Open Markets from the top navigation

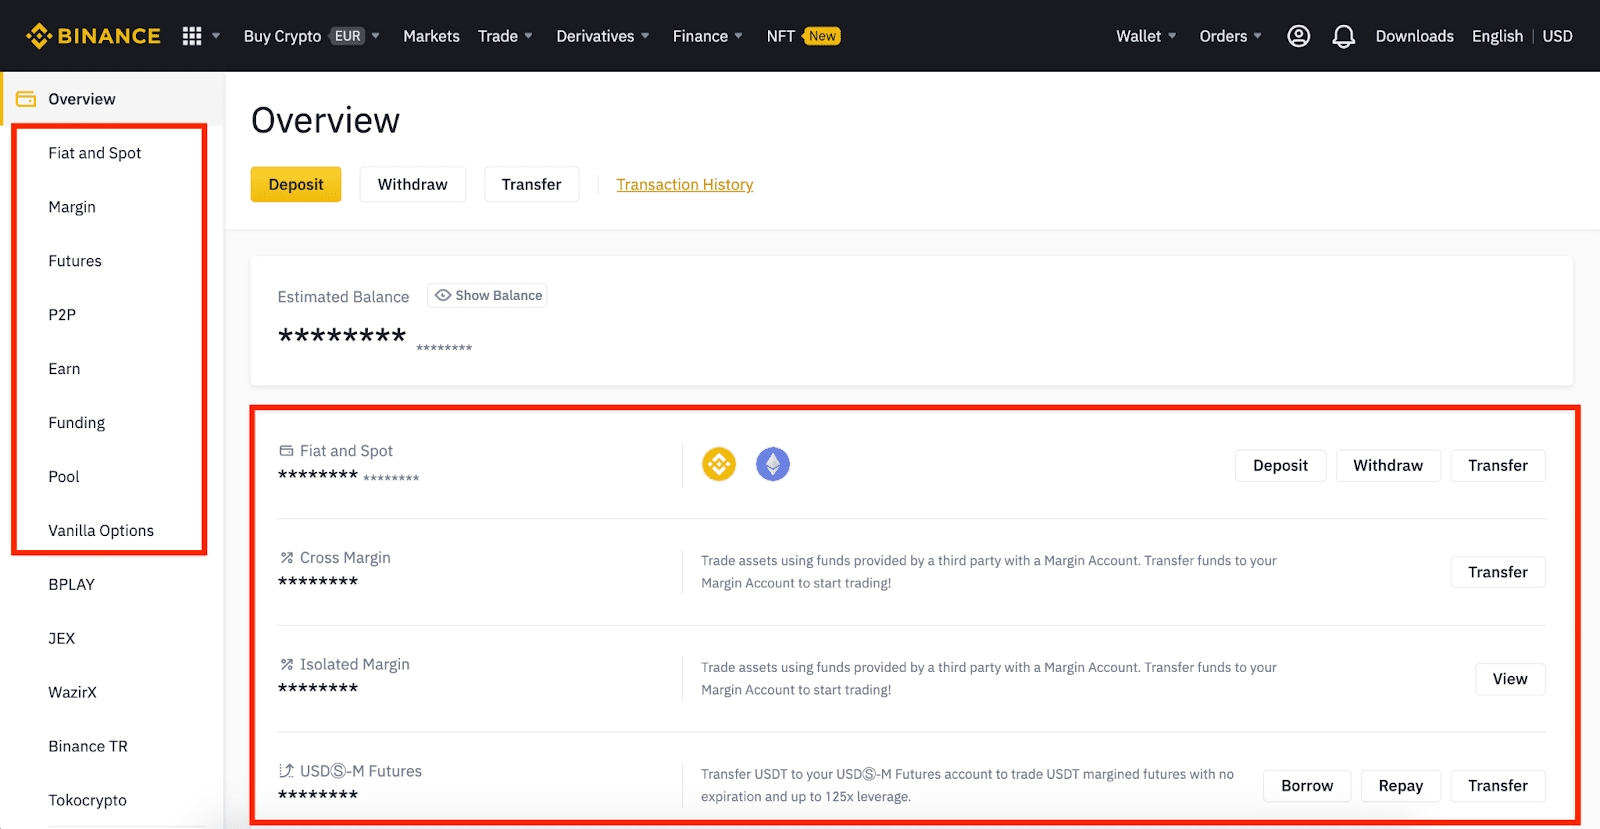click(x=431, y=36)
